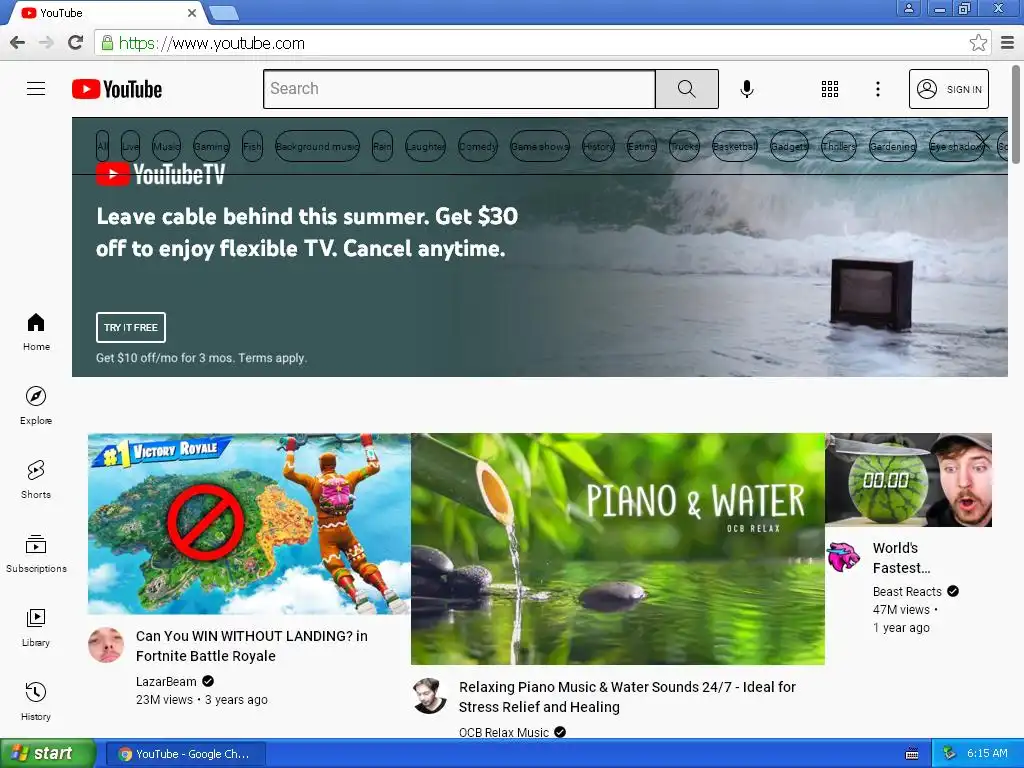The image size is (1024, 768).
Task: Click the YouTube logo
Action: [117, 89]
